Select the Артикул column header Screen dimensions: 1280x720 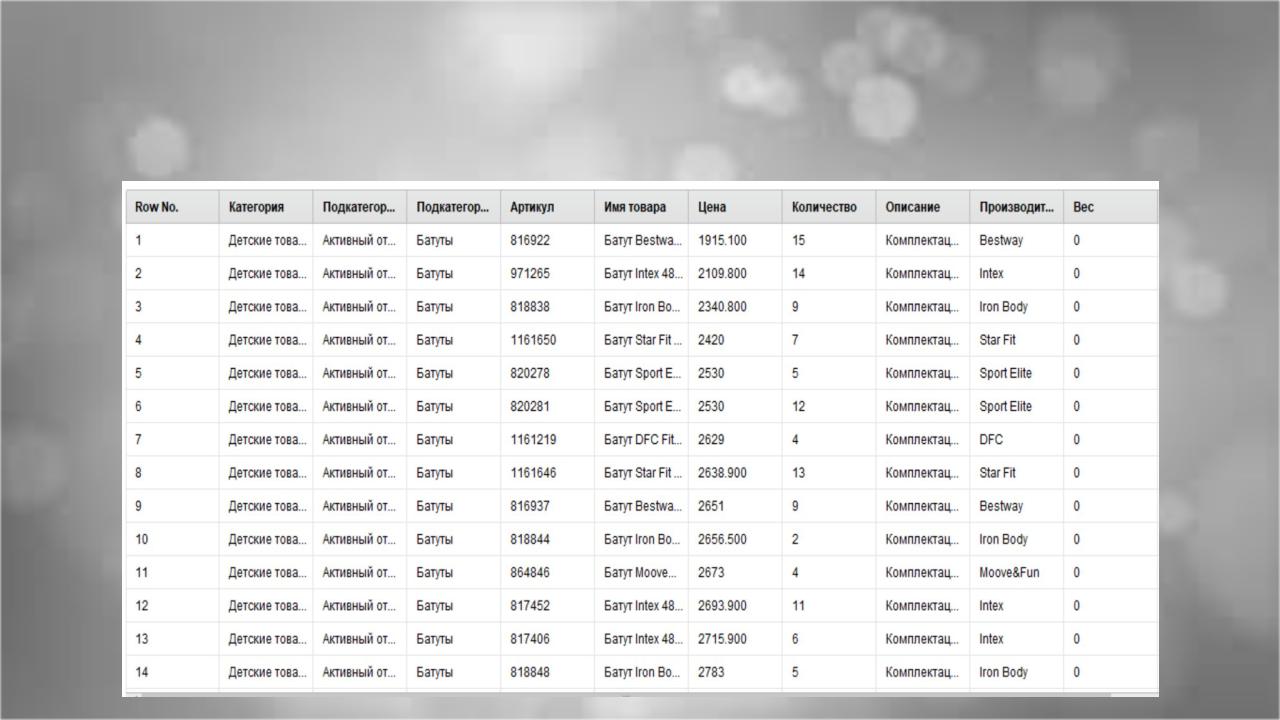pyautogui.click(x=547, y=207)
